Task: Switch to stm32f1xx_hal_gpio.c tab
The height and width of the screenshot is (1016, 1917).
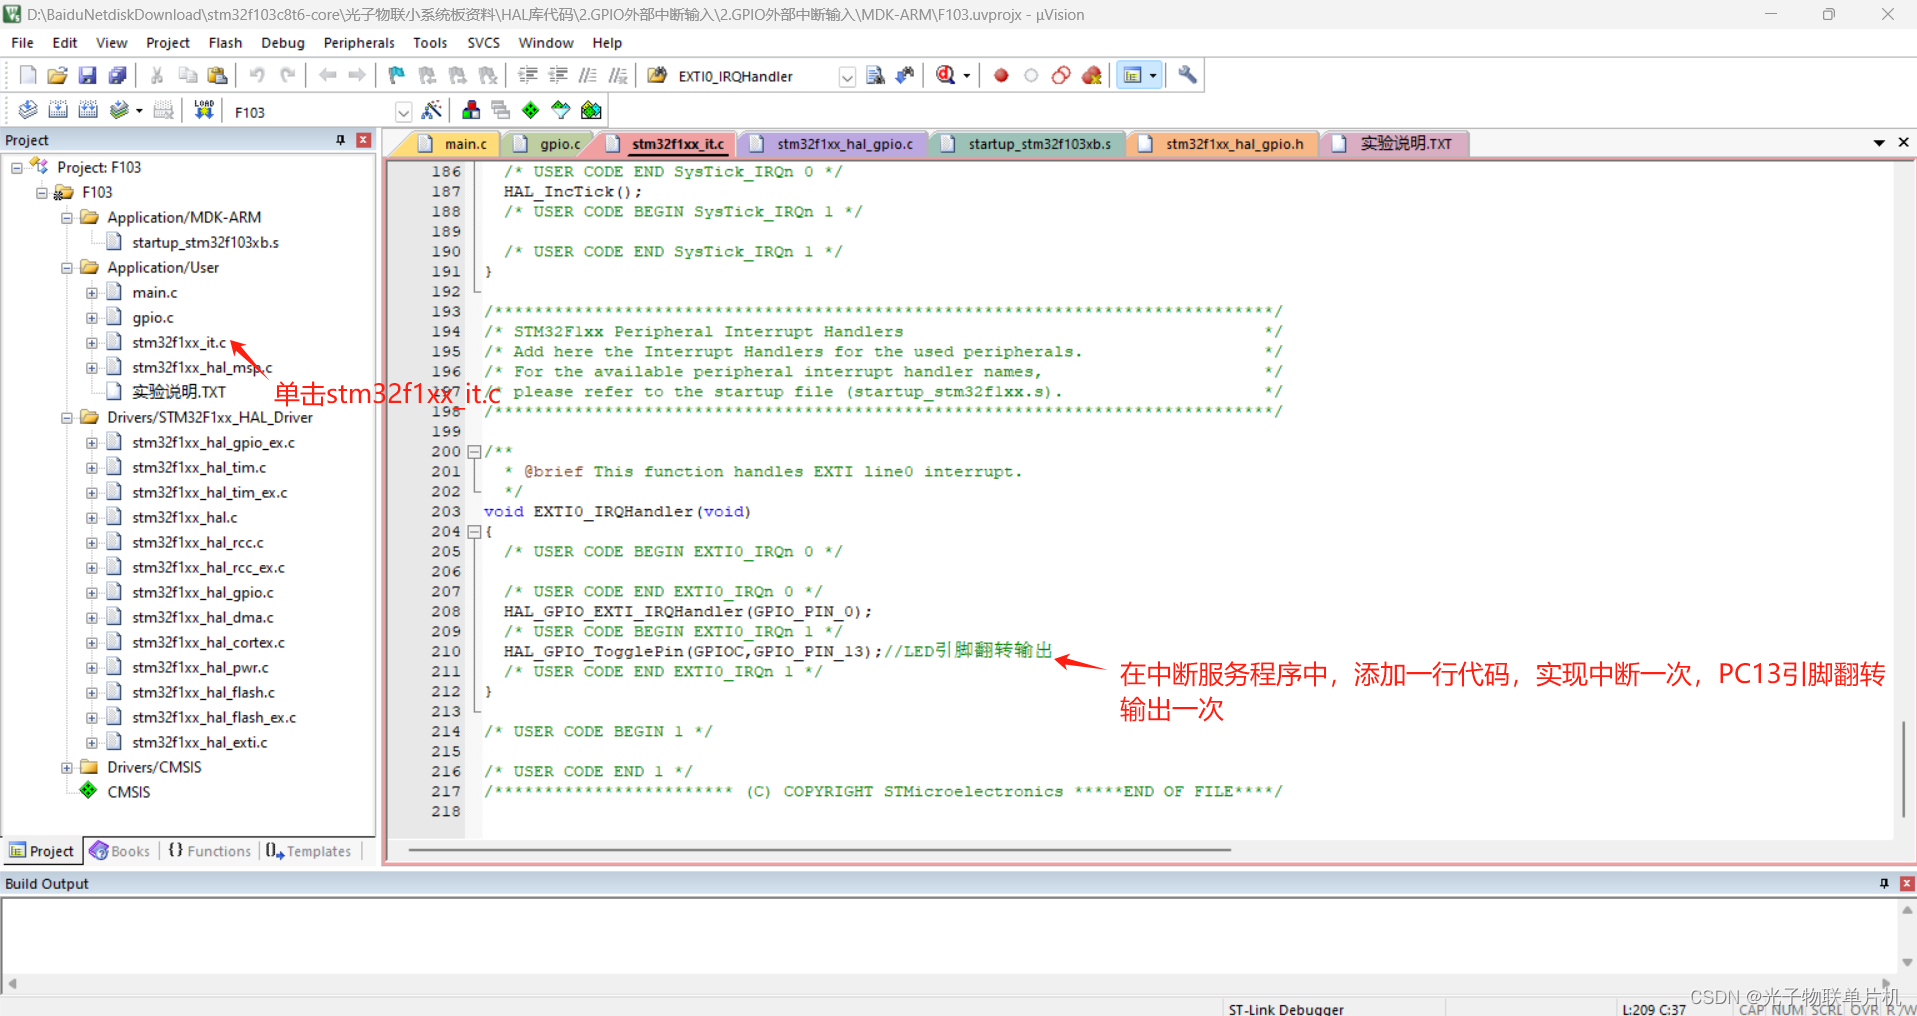Action: [834, 144]
